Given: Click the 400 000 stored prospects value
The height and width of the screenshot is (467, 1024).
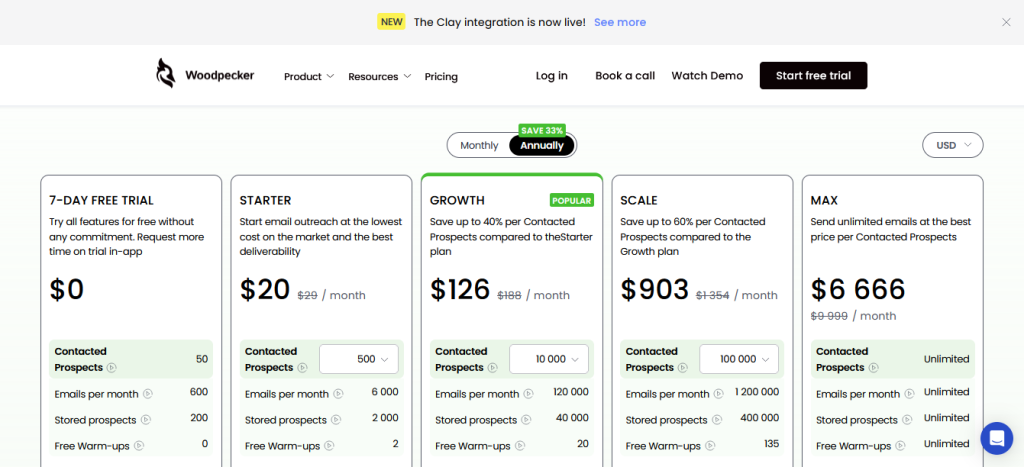Looking at the screenshot, I should pyautogui.click(x=760, y=418).
